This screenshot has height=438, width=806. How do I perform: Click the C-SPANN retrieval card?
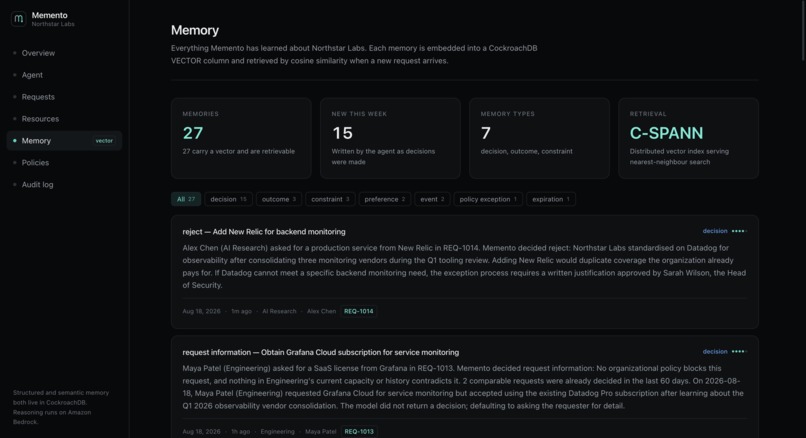pyautogui.click(x=688, y=138)
